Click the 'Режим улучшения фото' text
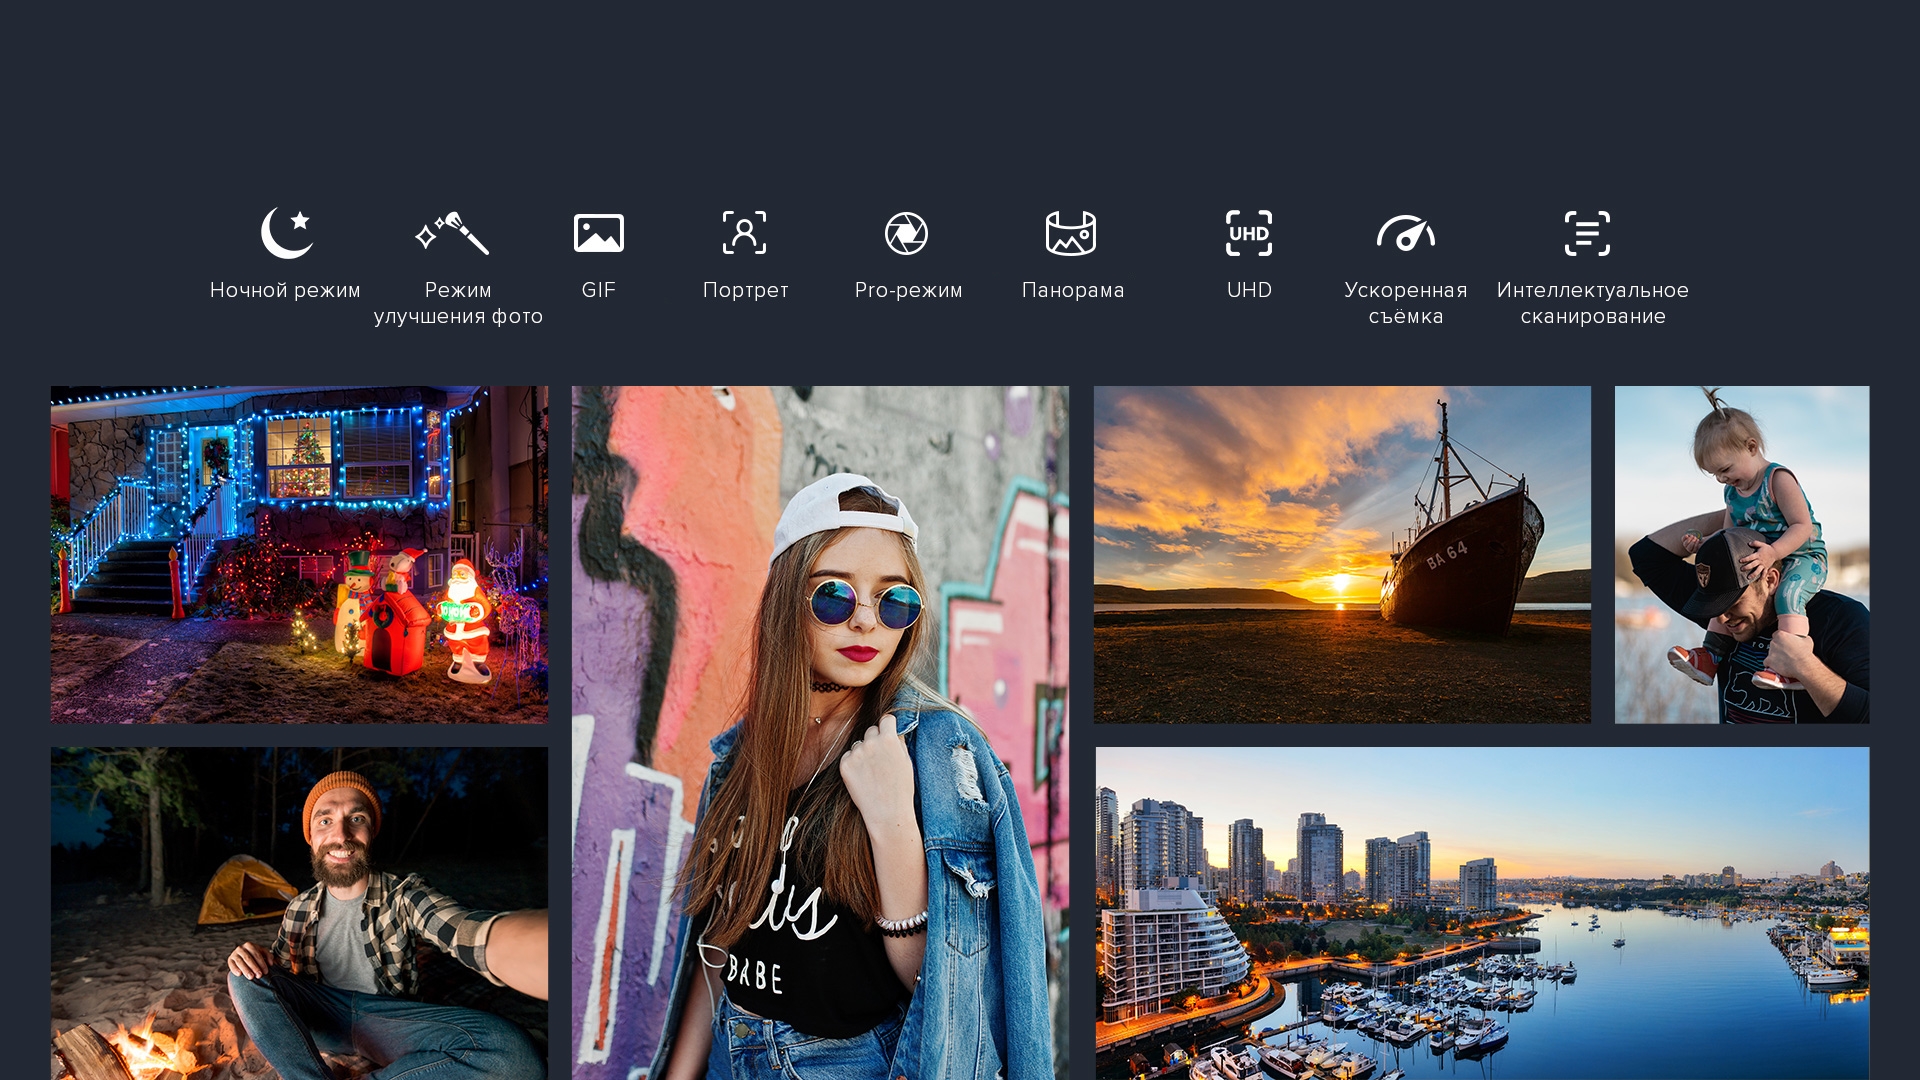Screen dimensions: 1920x1080 458,303
